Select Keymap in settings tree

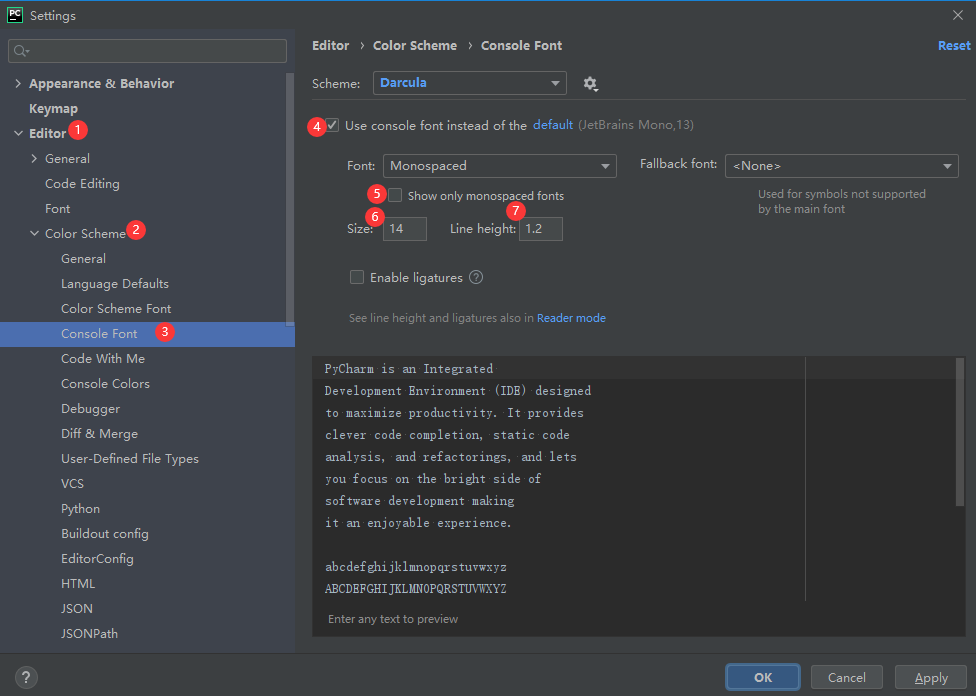pyautogui.click(x=54, y=108)
